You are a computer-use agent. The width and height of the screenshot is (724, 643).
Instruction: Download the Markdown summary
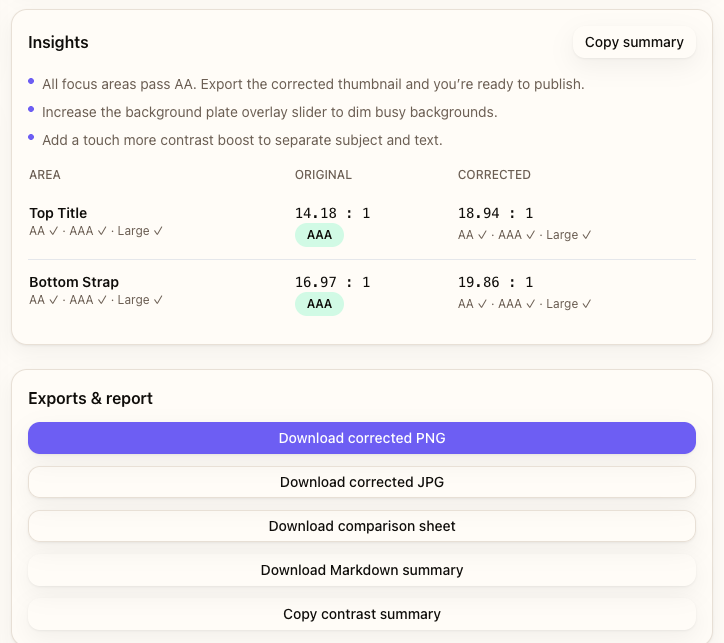pyautogui.click(x=362, y=570)
